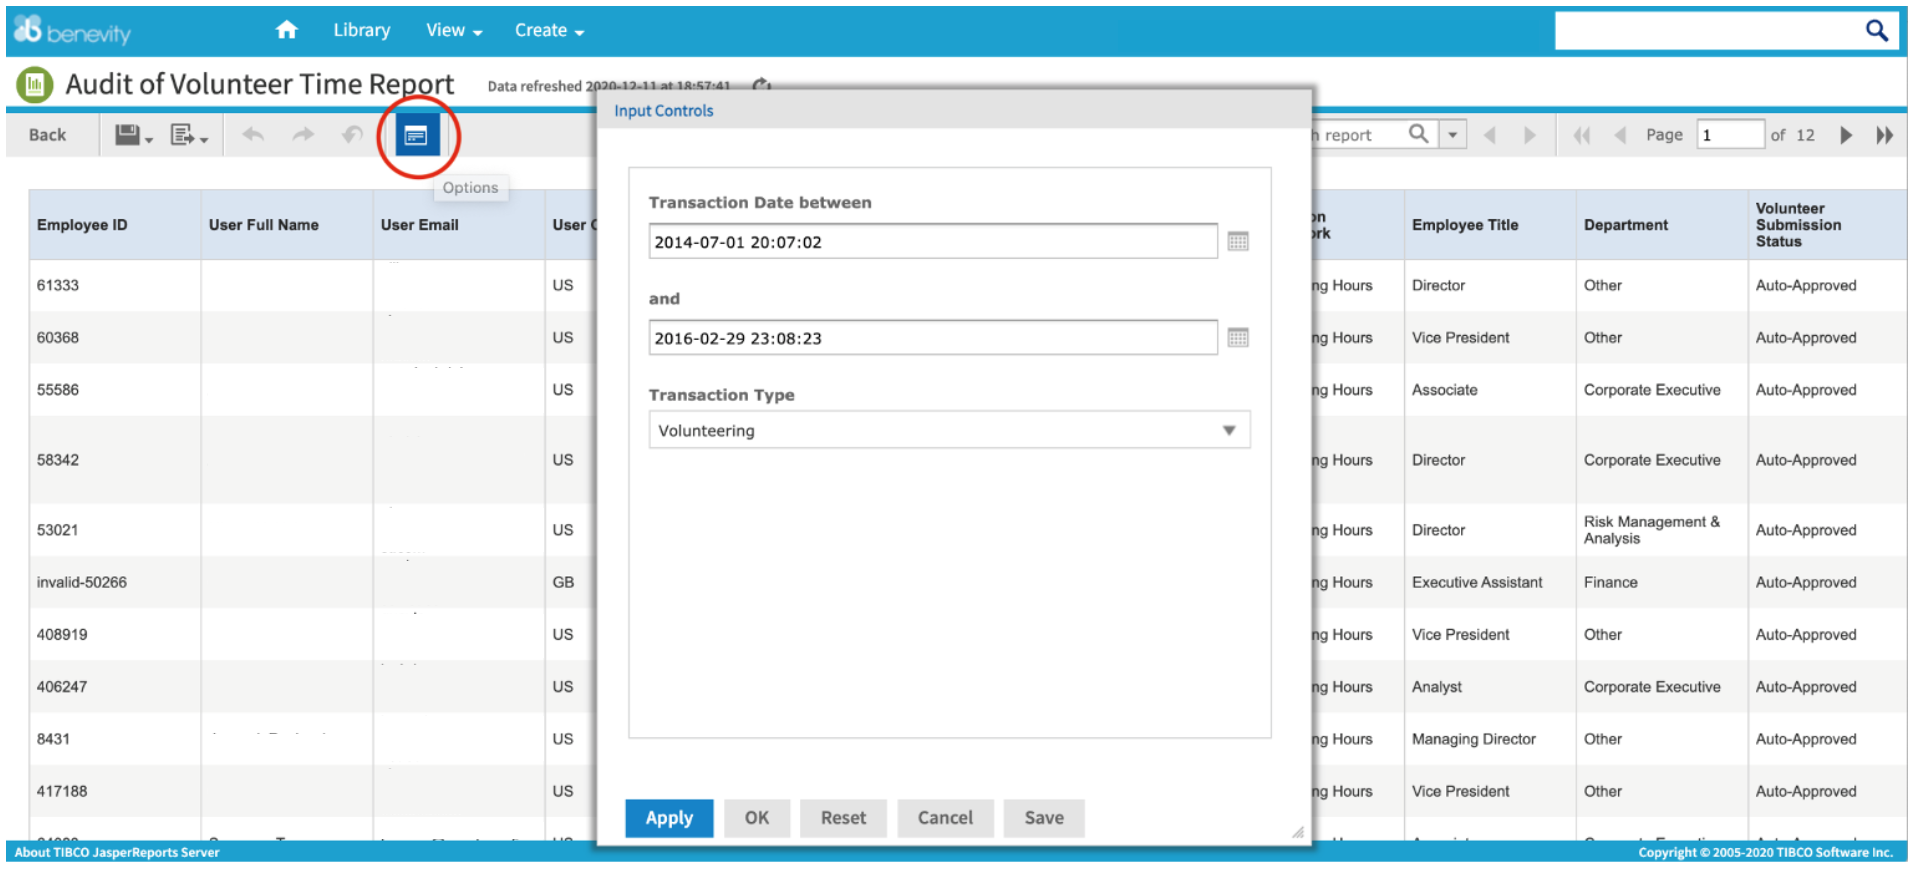
Task: Expand the report search options arrow
Action: (1453, 135)
